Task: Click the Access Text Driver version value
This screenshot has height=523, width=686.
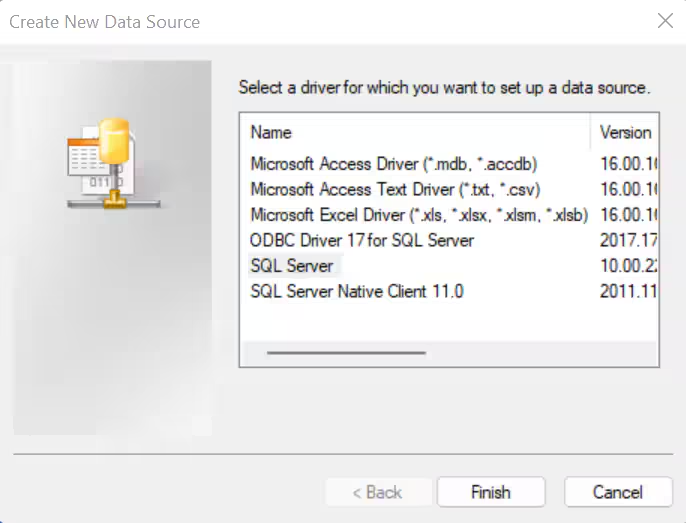Action: point(628,190)
